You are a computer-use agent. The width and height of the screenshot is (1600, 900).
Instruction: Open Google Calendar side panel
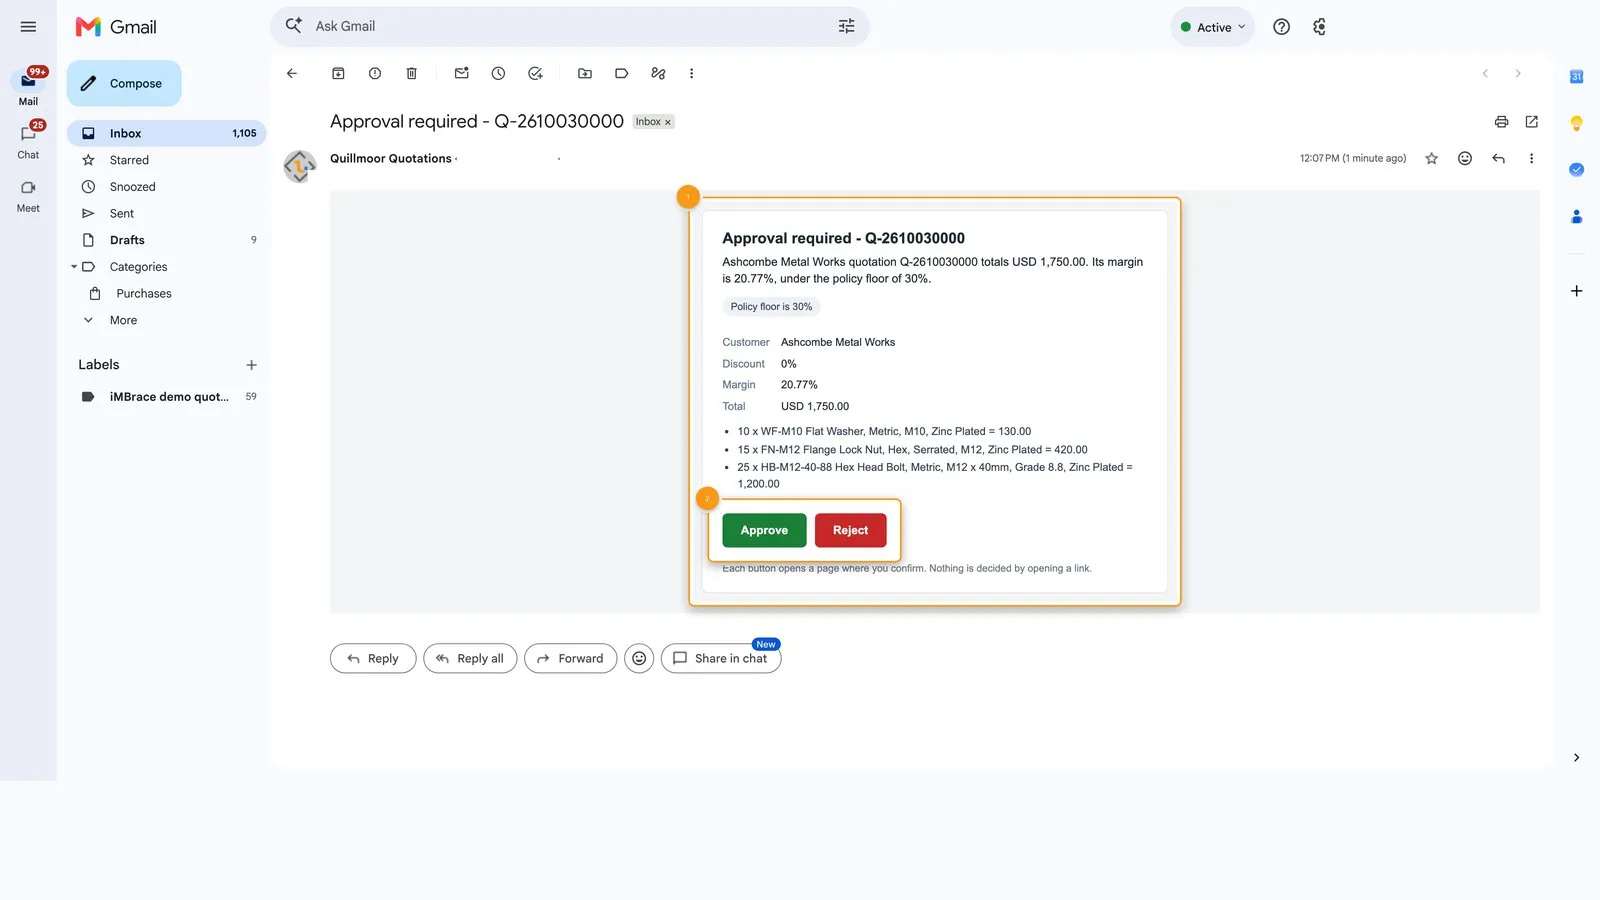click(1576, 77)
